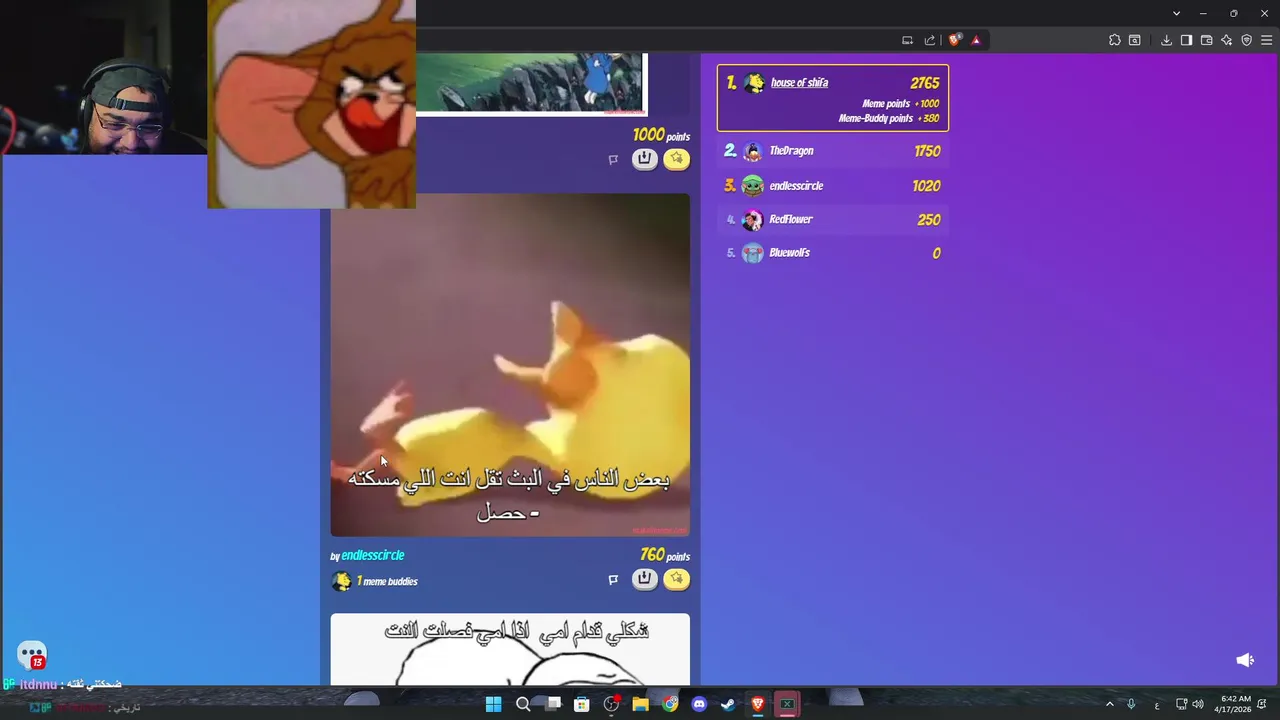Expand the tab list chevron in the title bar
This screenshot has width=1280, height=720.
click(1176, 13)
